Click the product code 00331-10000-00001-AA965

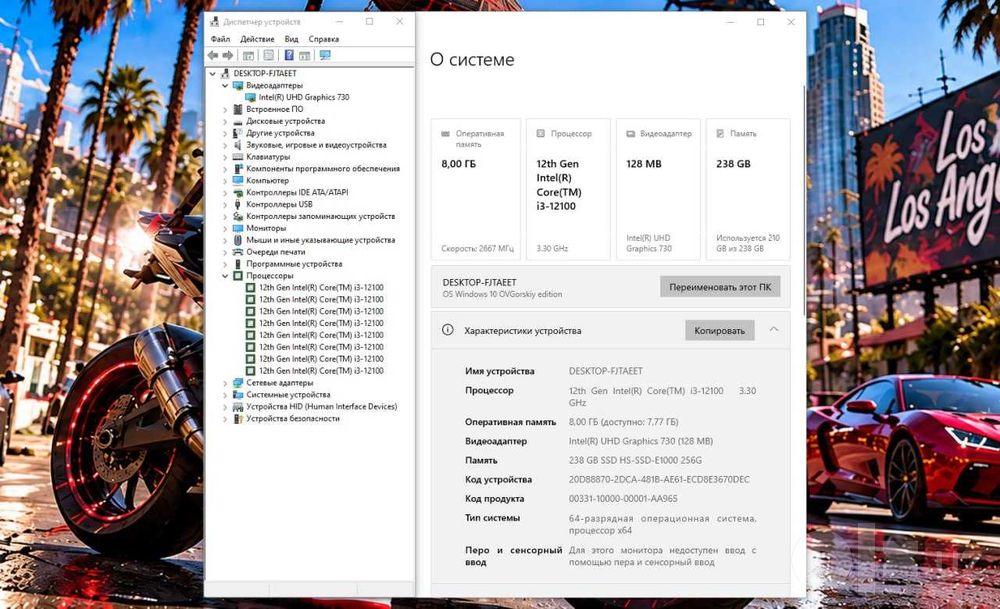[x=623, y=499]
